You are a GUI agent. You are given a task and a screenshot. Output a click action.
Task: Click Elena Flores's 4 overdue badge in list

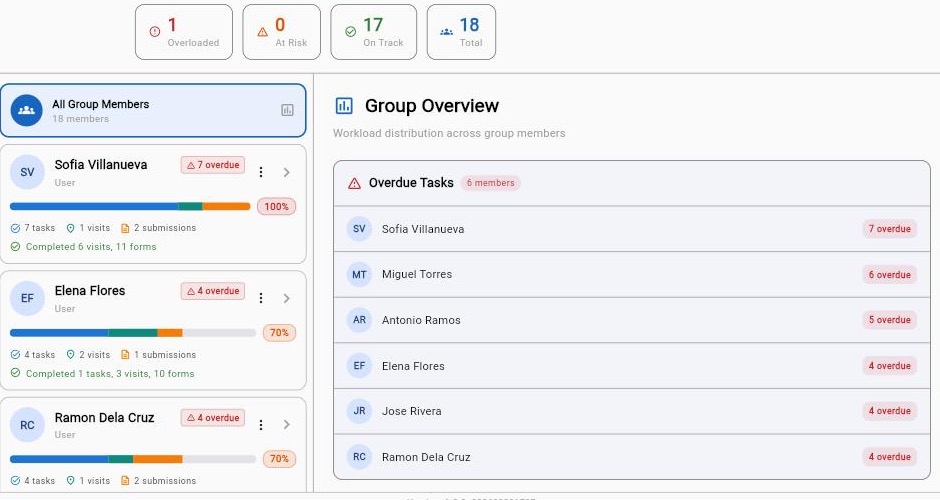(213, 291)
